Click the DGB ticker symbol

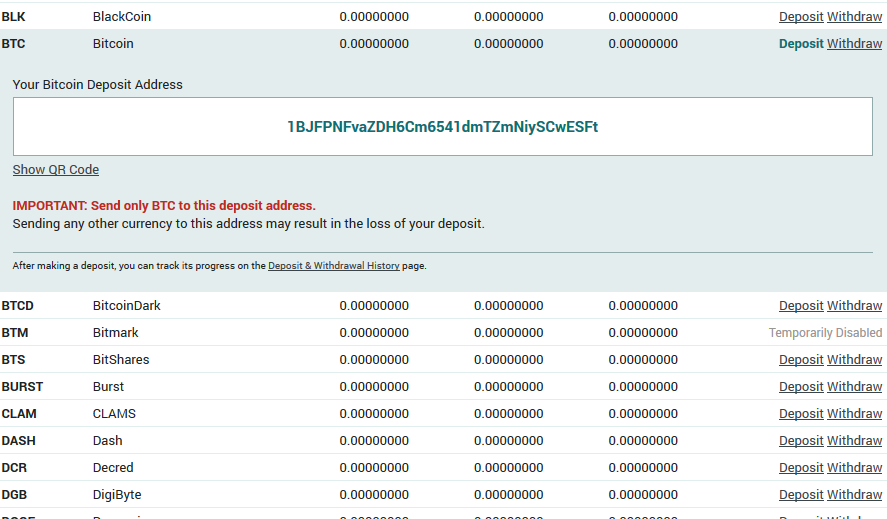(x=14, y=495)
